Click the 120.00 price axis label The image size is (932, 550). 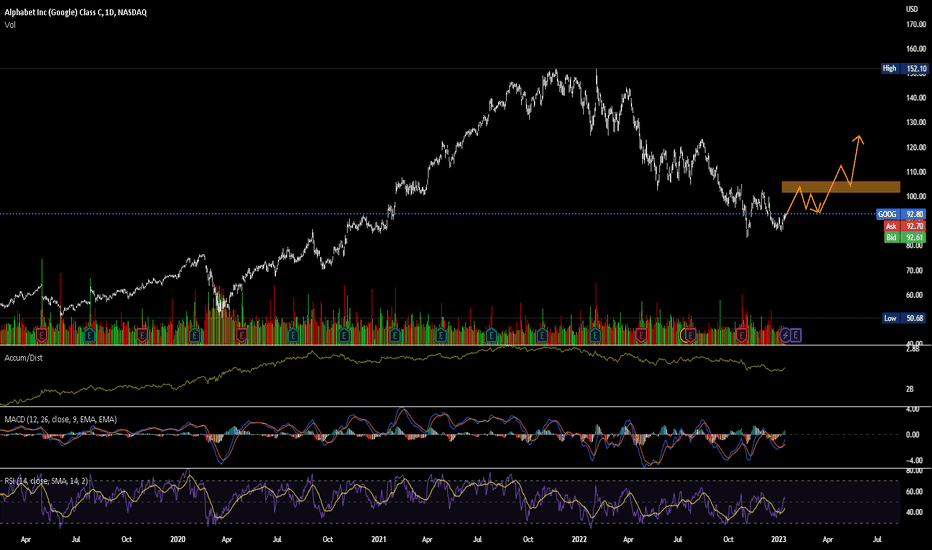coord(916,147)
